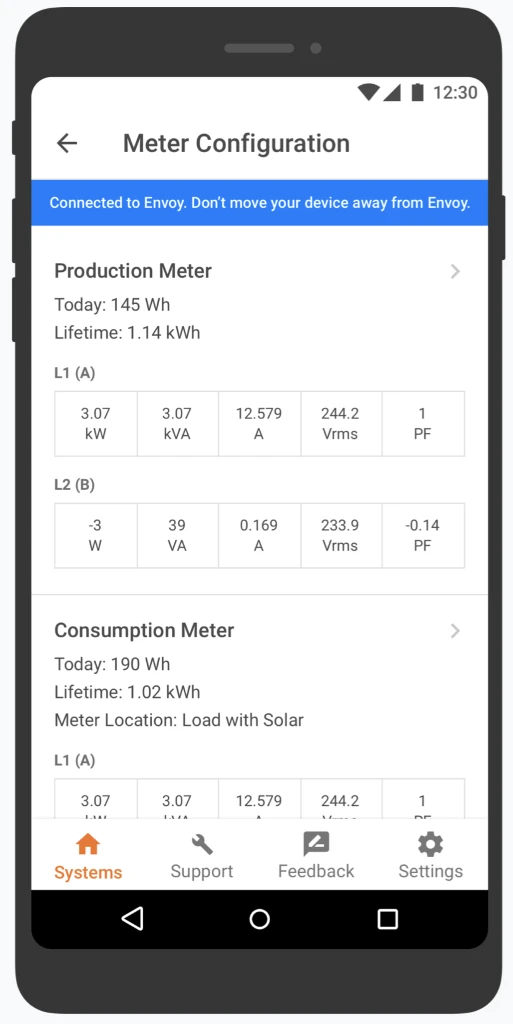Tap the Connected to Envoy banner
The width and height of the screenshot is (513, 1024).
(x=260, y=202)
